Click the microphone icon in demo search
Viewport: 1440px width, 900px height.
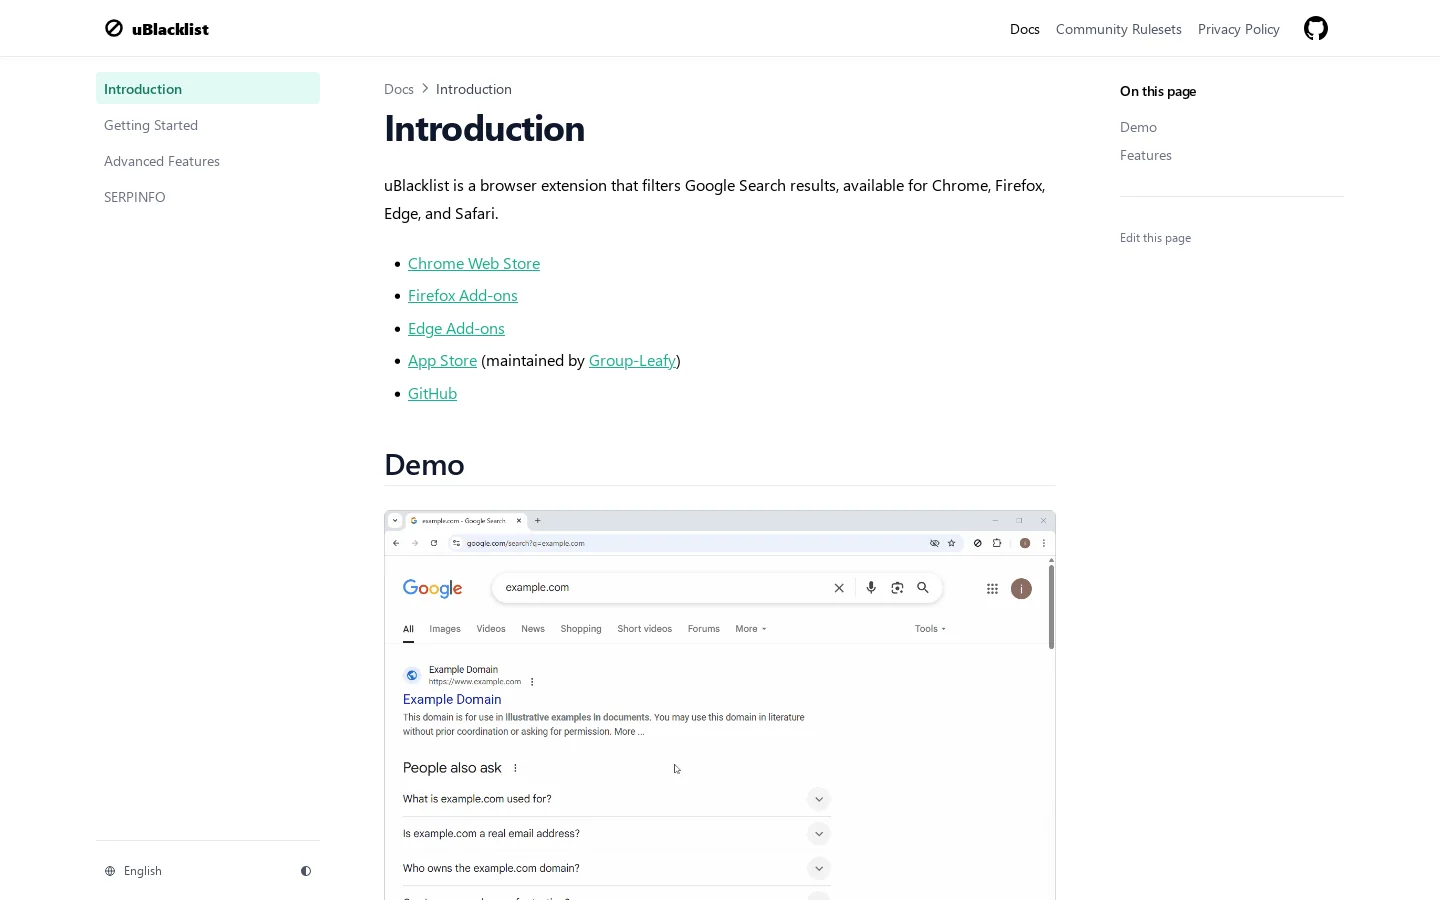click(x=871, y=588)
